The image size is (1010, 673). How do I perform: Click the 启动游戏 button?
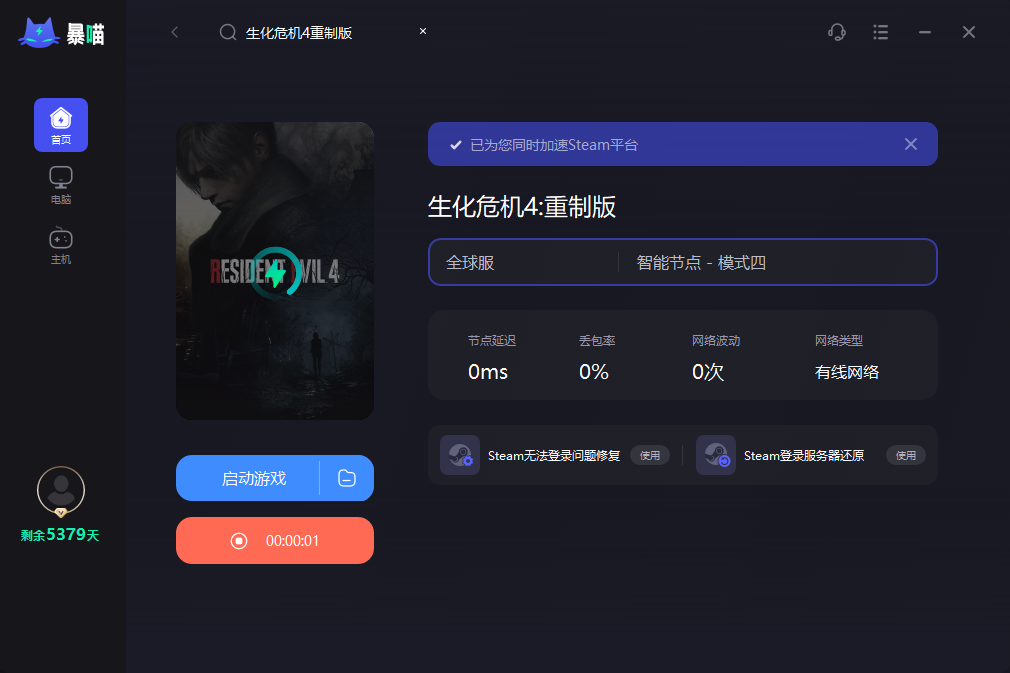(x=254, y=479)
